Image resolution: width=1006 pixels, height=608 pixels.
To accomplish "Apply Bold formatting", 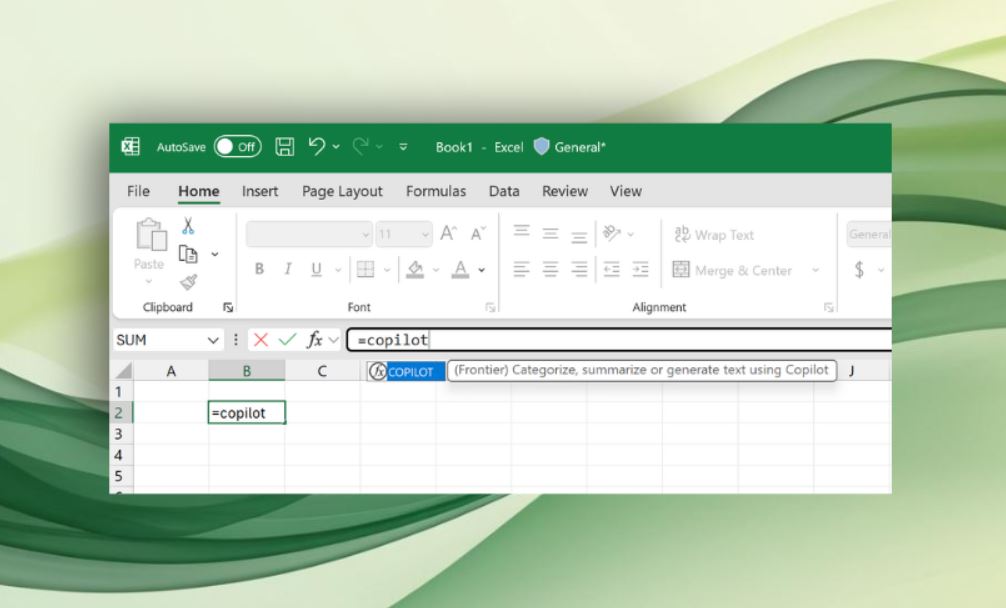I will 258,268.
